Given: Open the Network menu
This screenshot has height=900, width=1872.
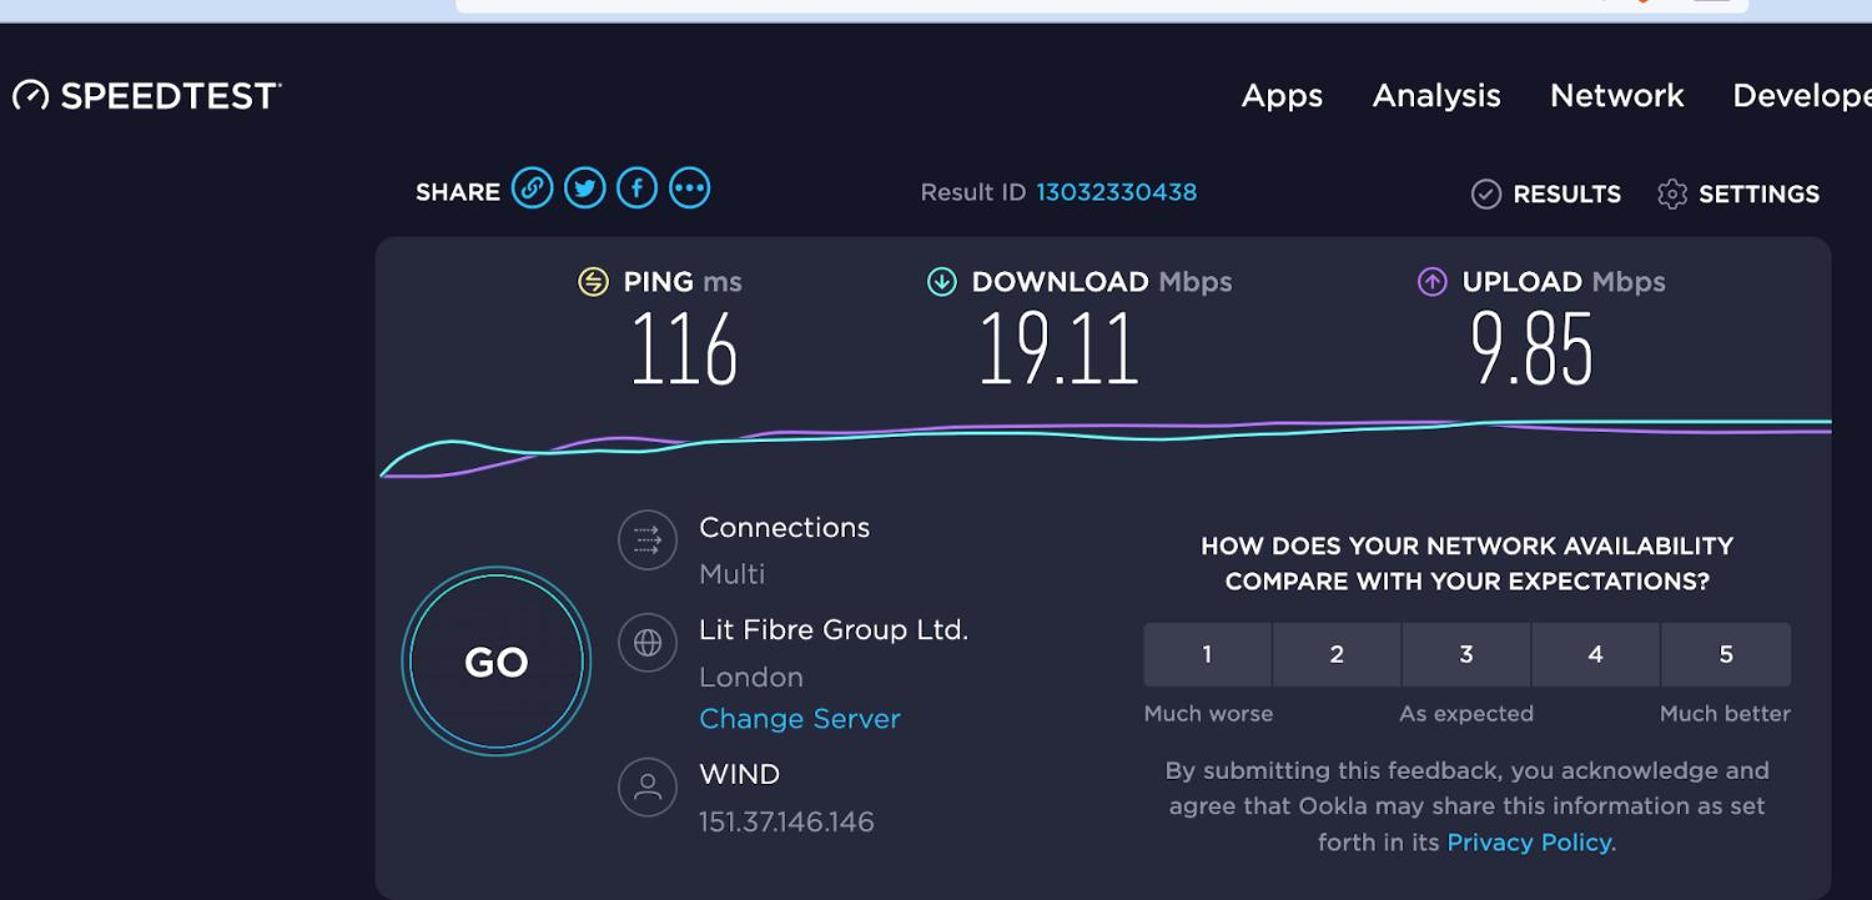Looking at the screenshot, I should (1617, 96).
